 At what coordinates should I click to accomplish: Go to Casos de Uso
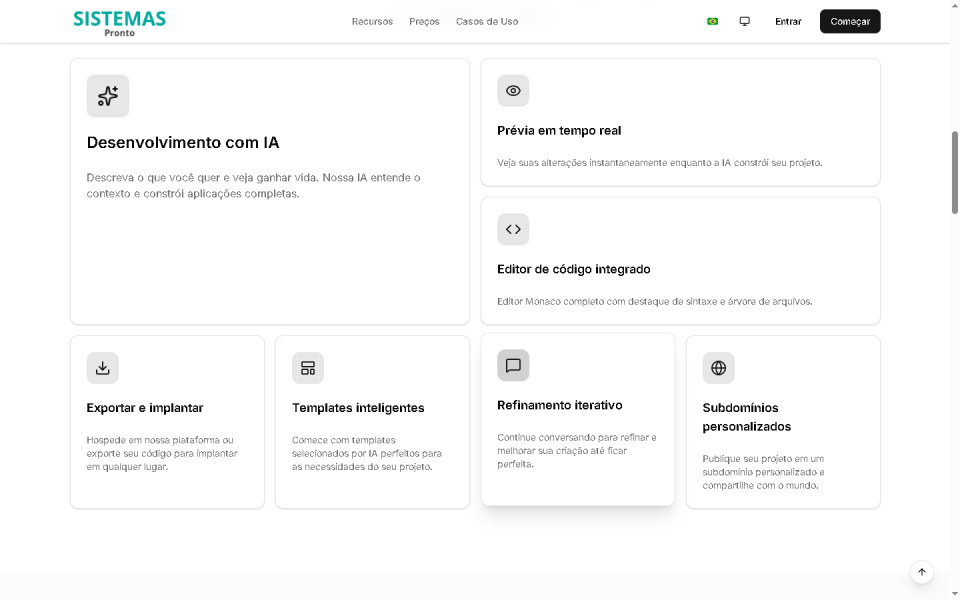click(x=487, y=21)
